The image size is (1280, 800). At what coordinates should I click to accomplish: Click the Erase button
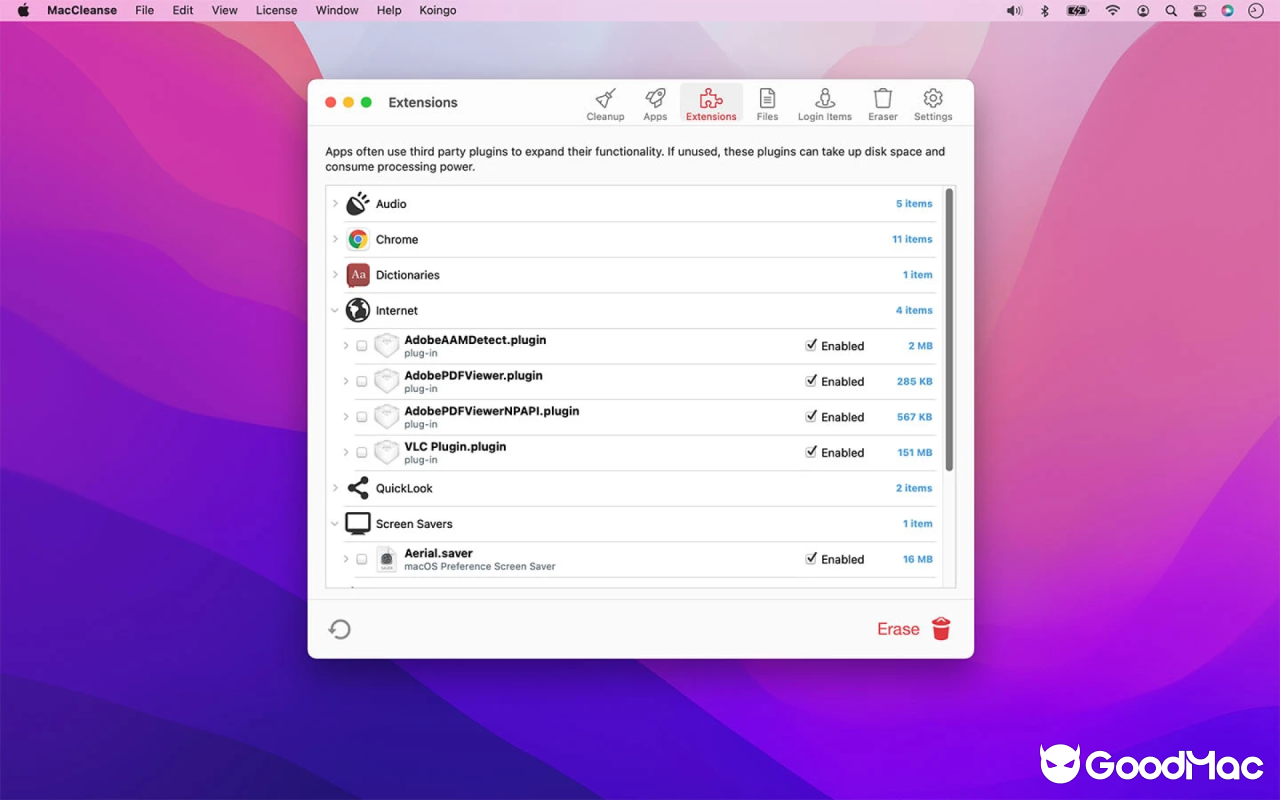pyautogui.click(x=898, y=629)
